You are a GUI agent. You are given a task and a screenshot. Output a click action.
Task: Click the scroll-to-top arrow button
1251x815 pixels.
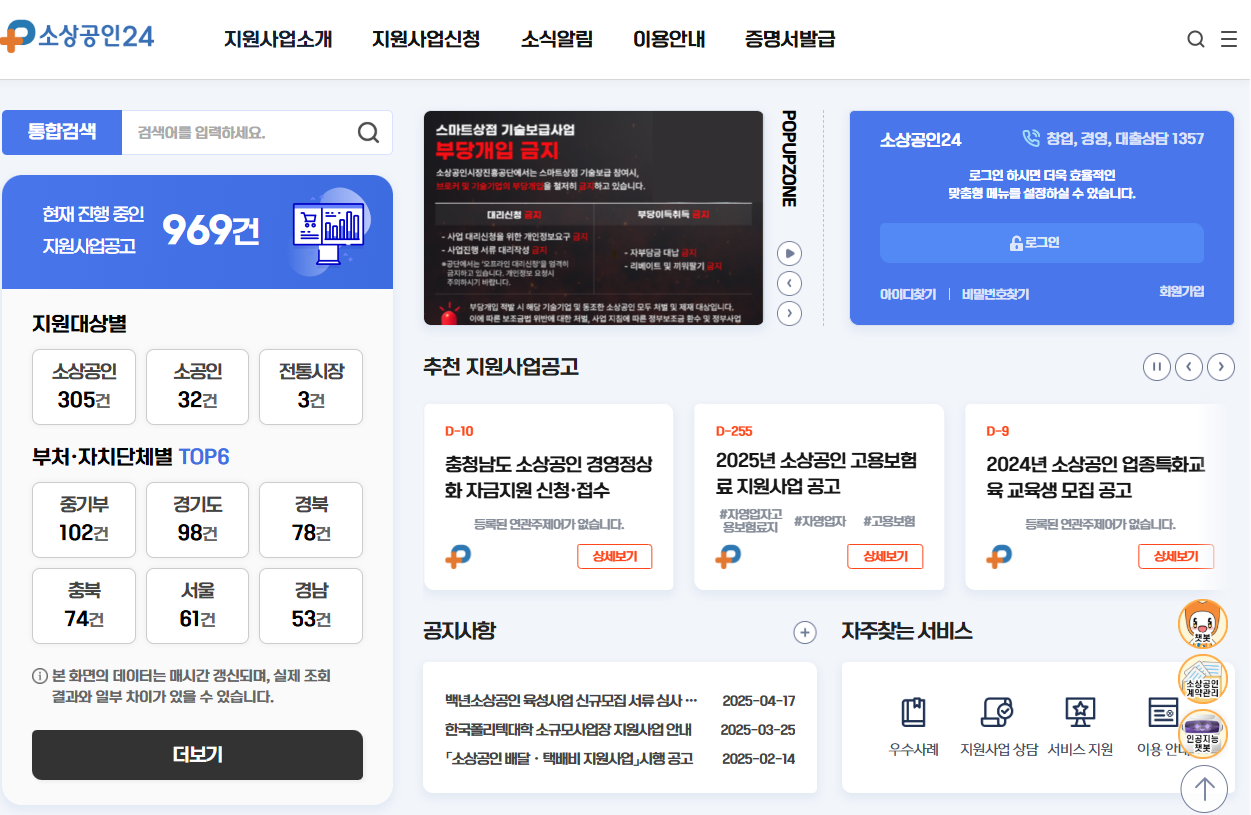coord(1204,789)
